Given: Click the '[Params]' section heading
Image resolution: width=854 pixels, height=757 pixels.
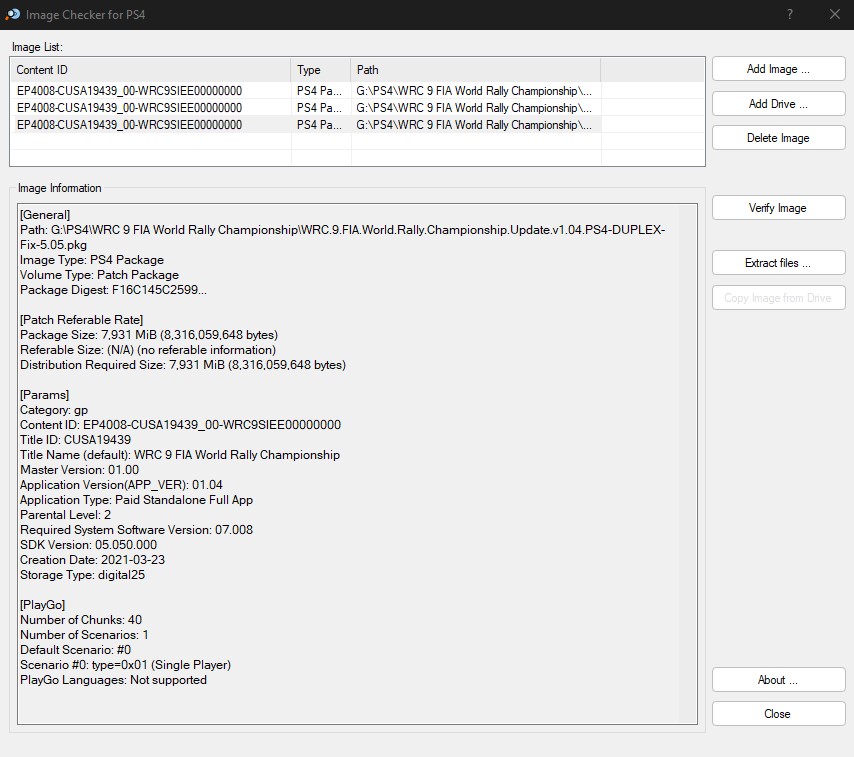Looking at the screenshot, I should [x=45, y=395].
